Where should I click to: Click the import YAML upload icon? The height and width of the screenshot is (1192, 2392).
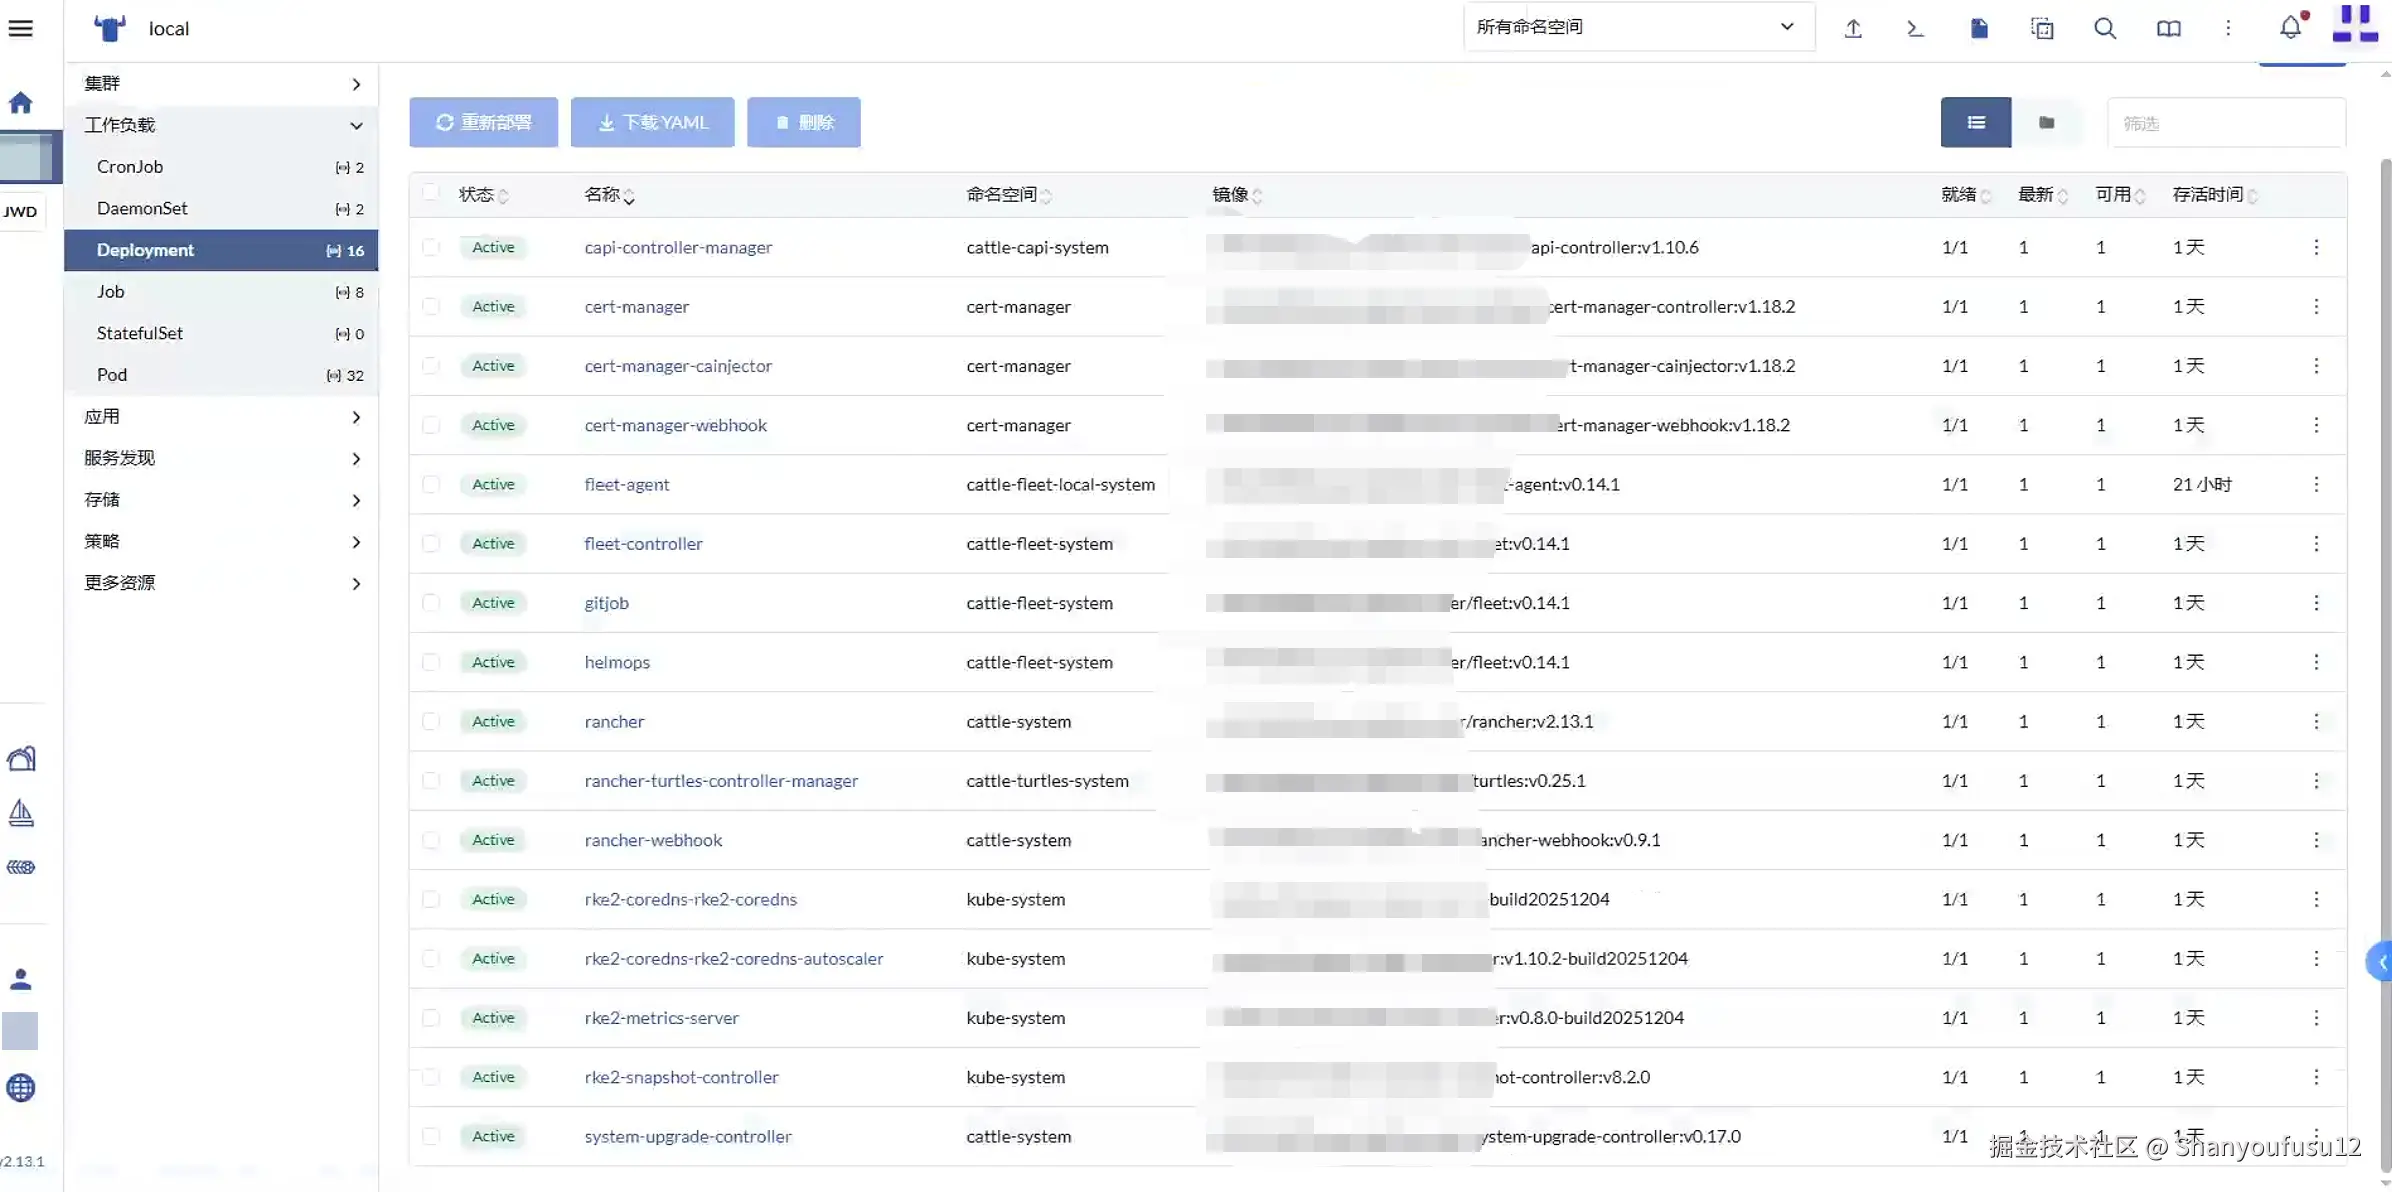click(x=1853, y=28)
